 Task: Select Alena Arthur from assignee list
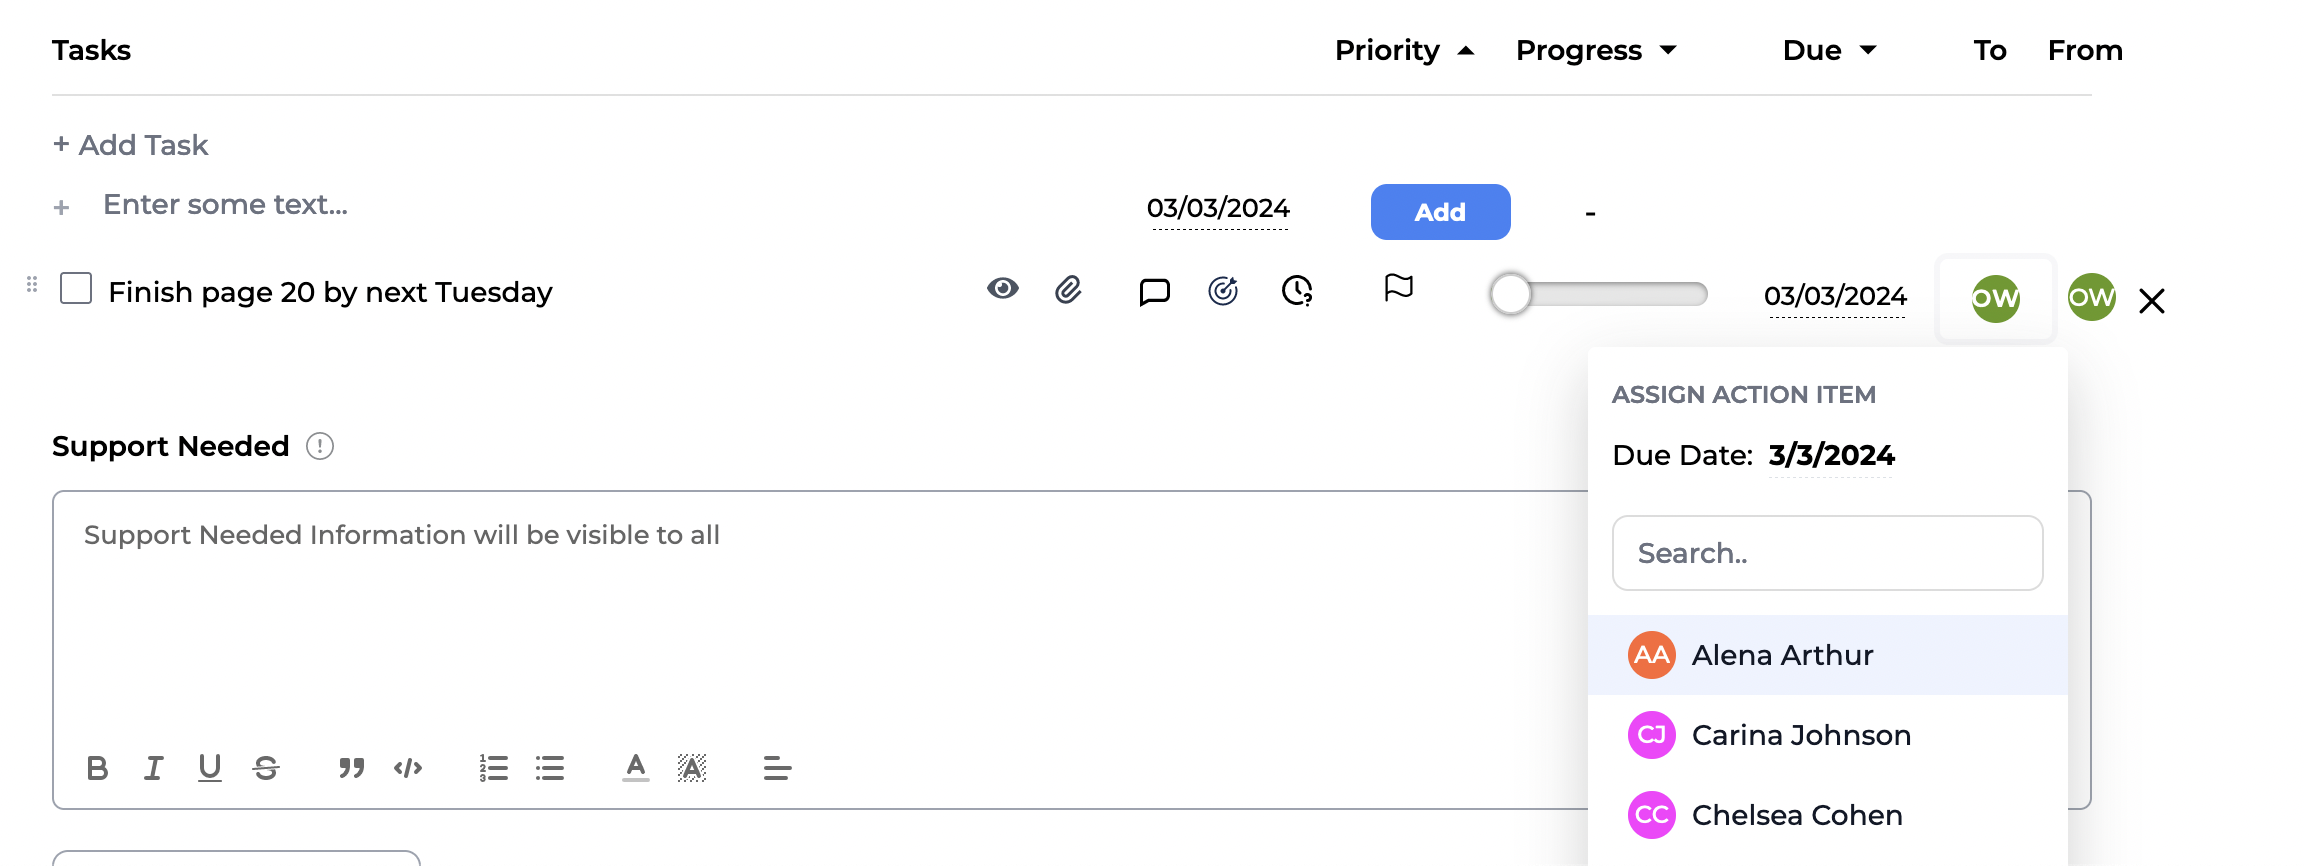(1782, 656)
